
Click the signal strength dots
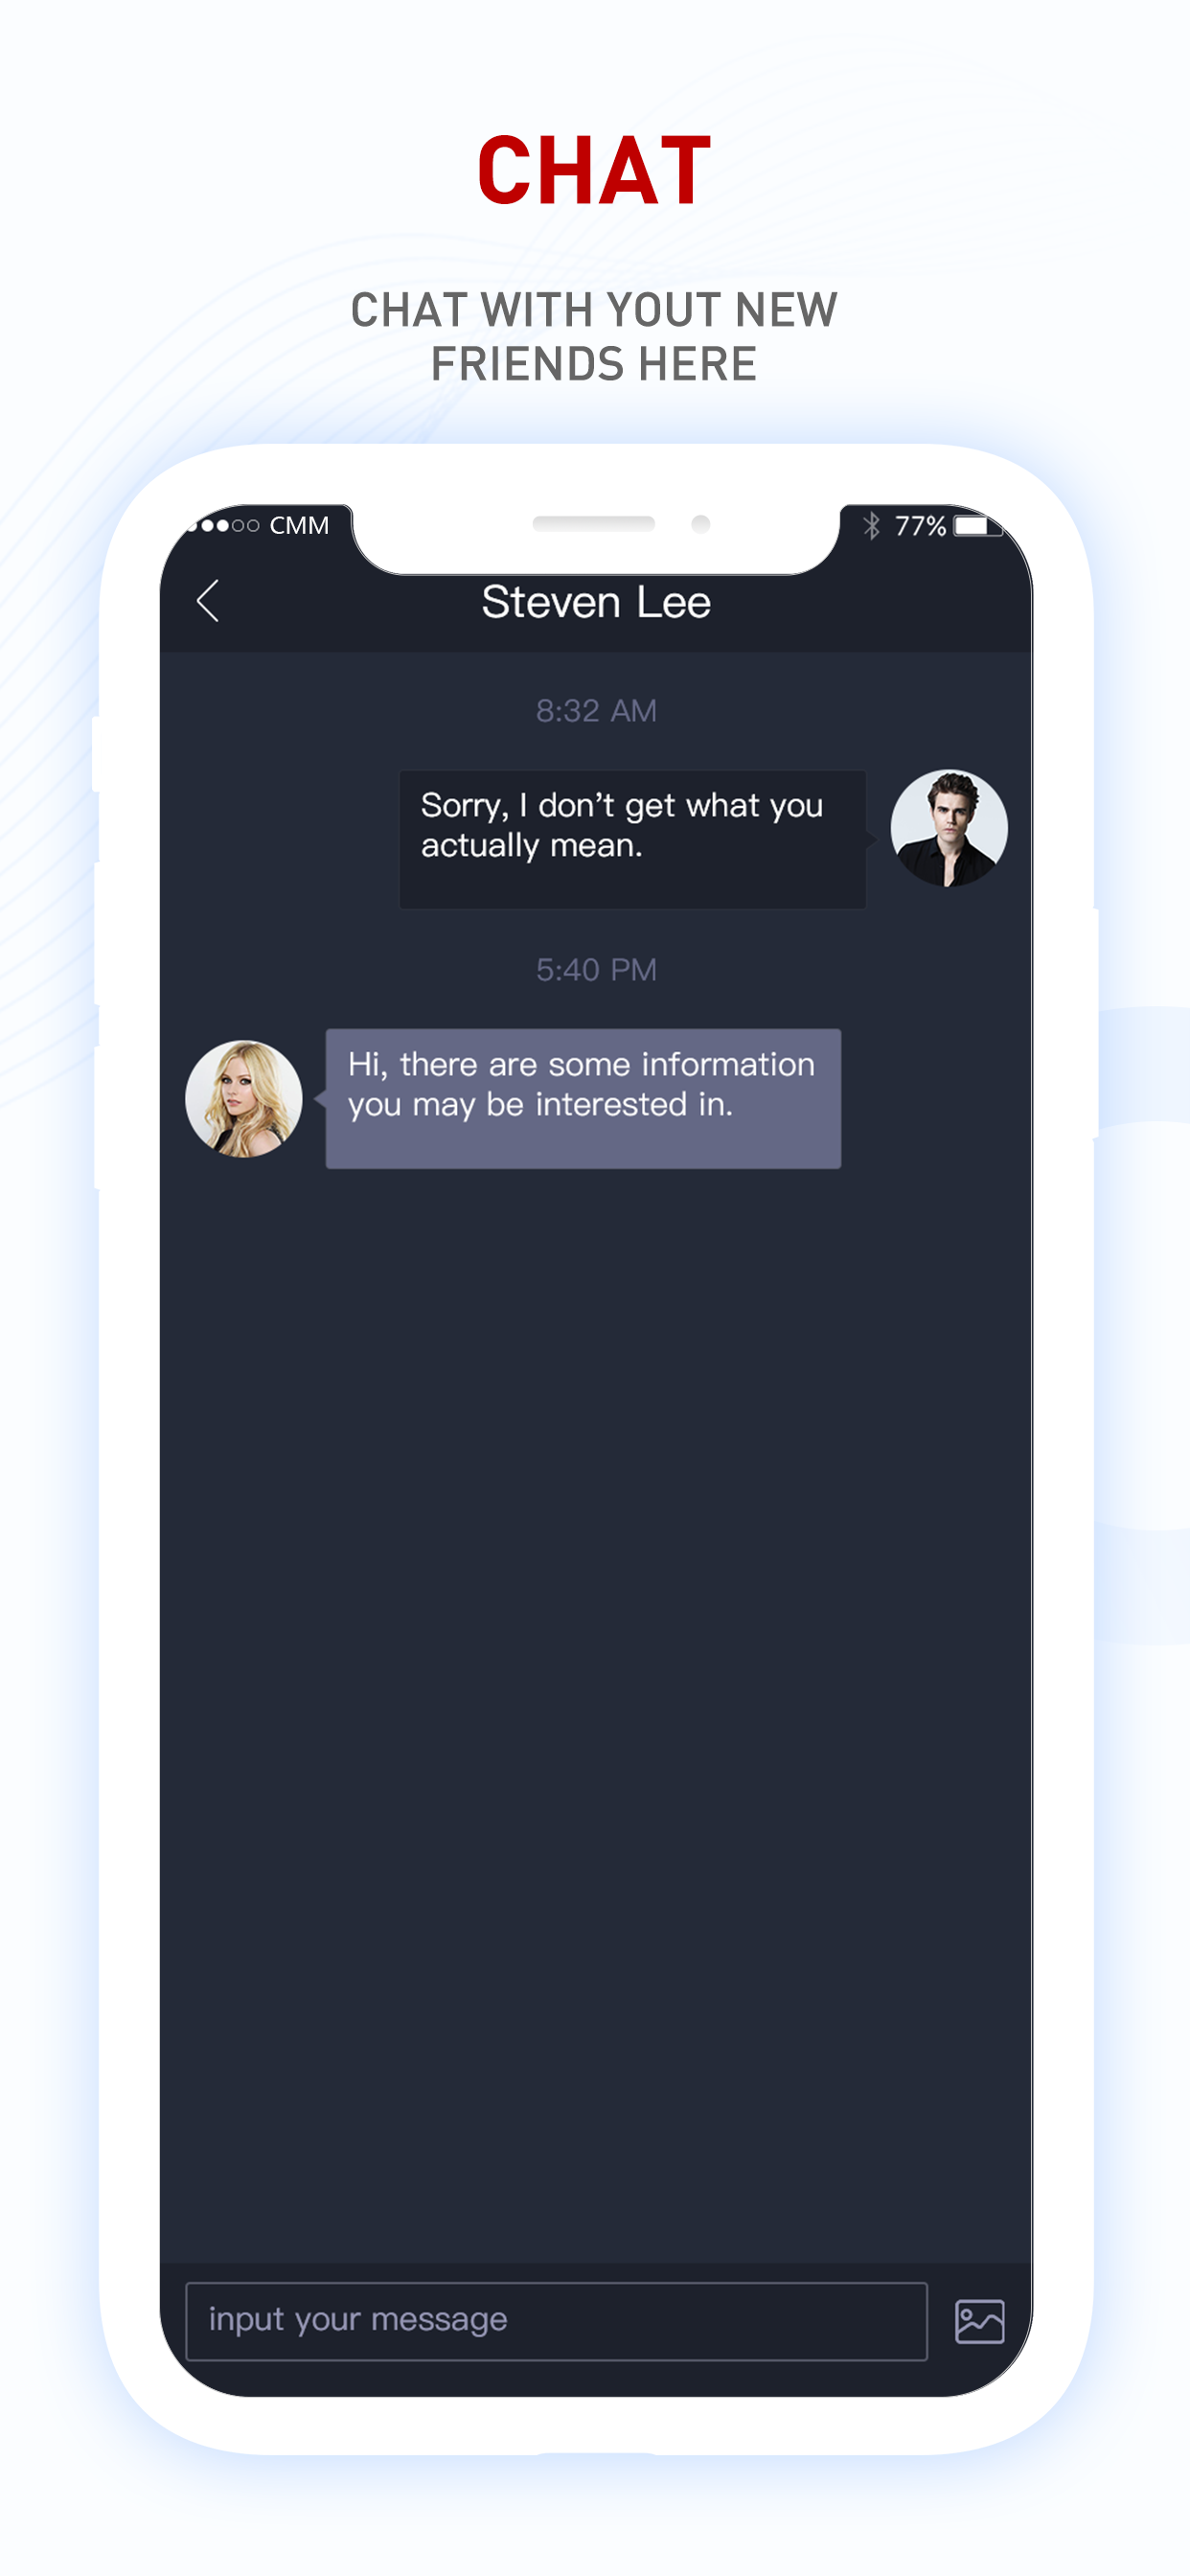point(223,525)
